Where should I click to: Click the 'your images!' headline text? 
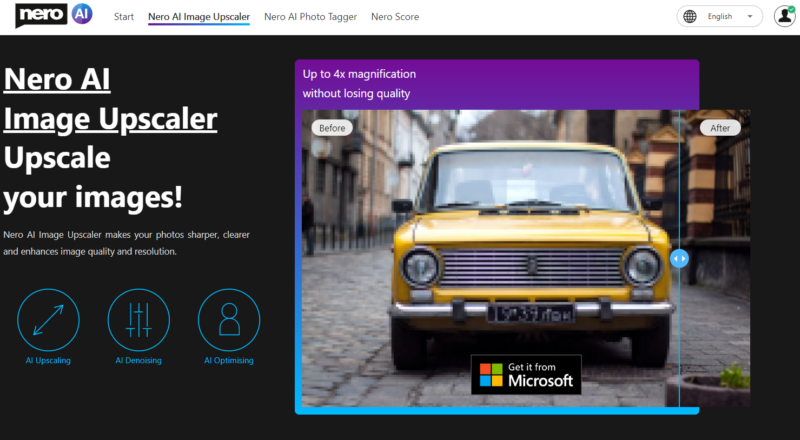click(x=93, y=198)
